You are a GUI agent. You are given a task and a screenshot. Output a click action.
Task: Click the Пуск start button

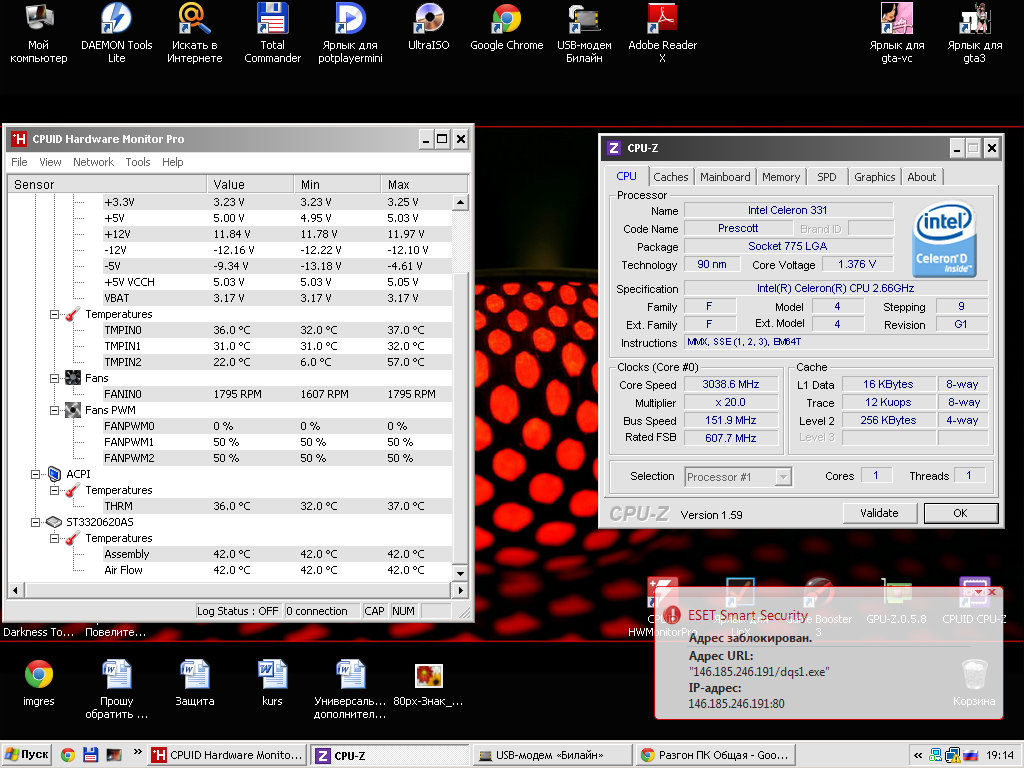[27, 755]
